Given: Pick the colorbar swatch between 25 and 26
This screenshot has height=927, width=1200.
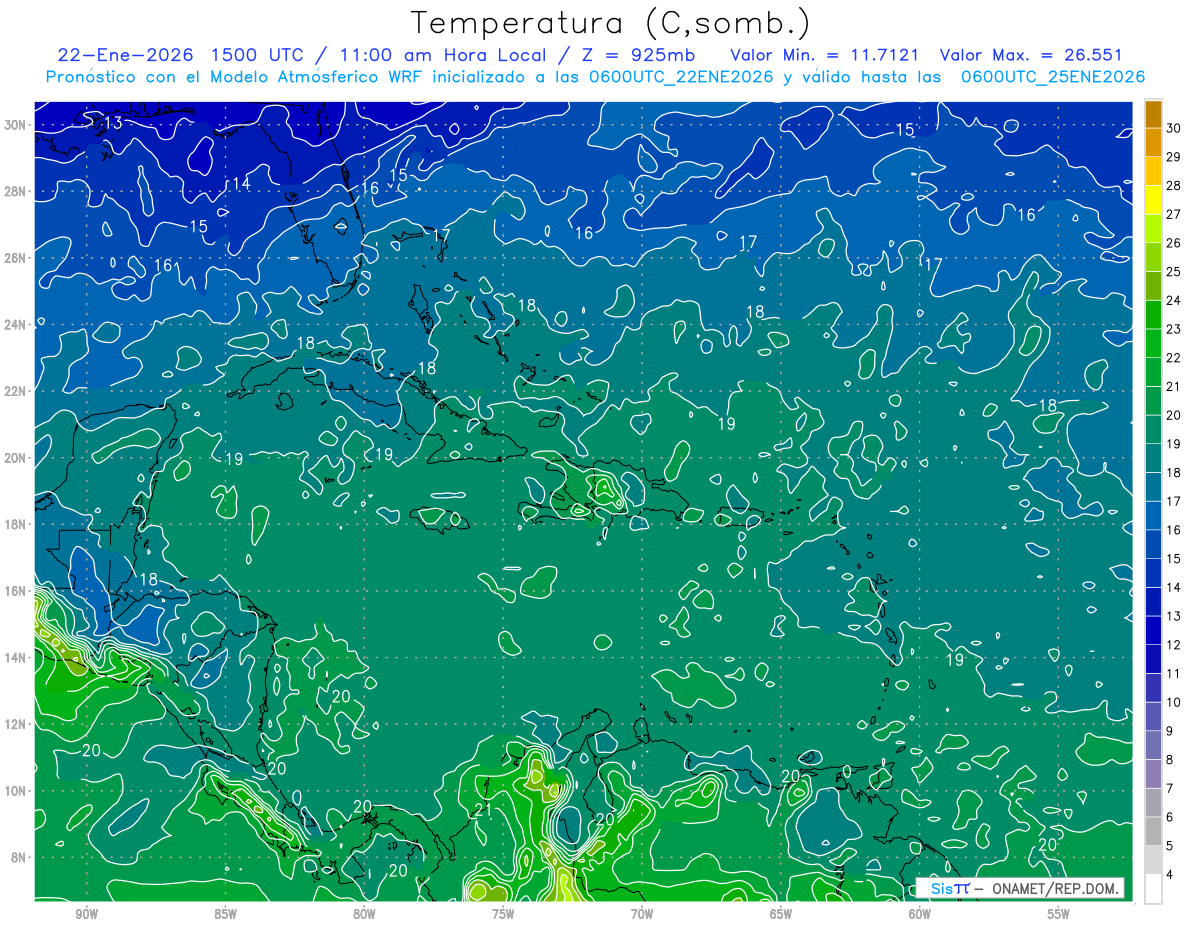Looking at the screenshot, I should tap(1153, 257).
